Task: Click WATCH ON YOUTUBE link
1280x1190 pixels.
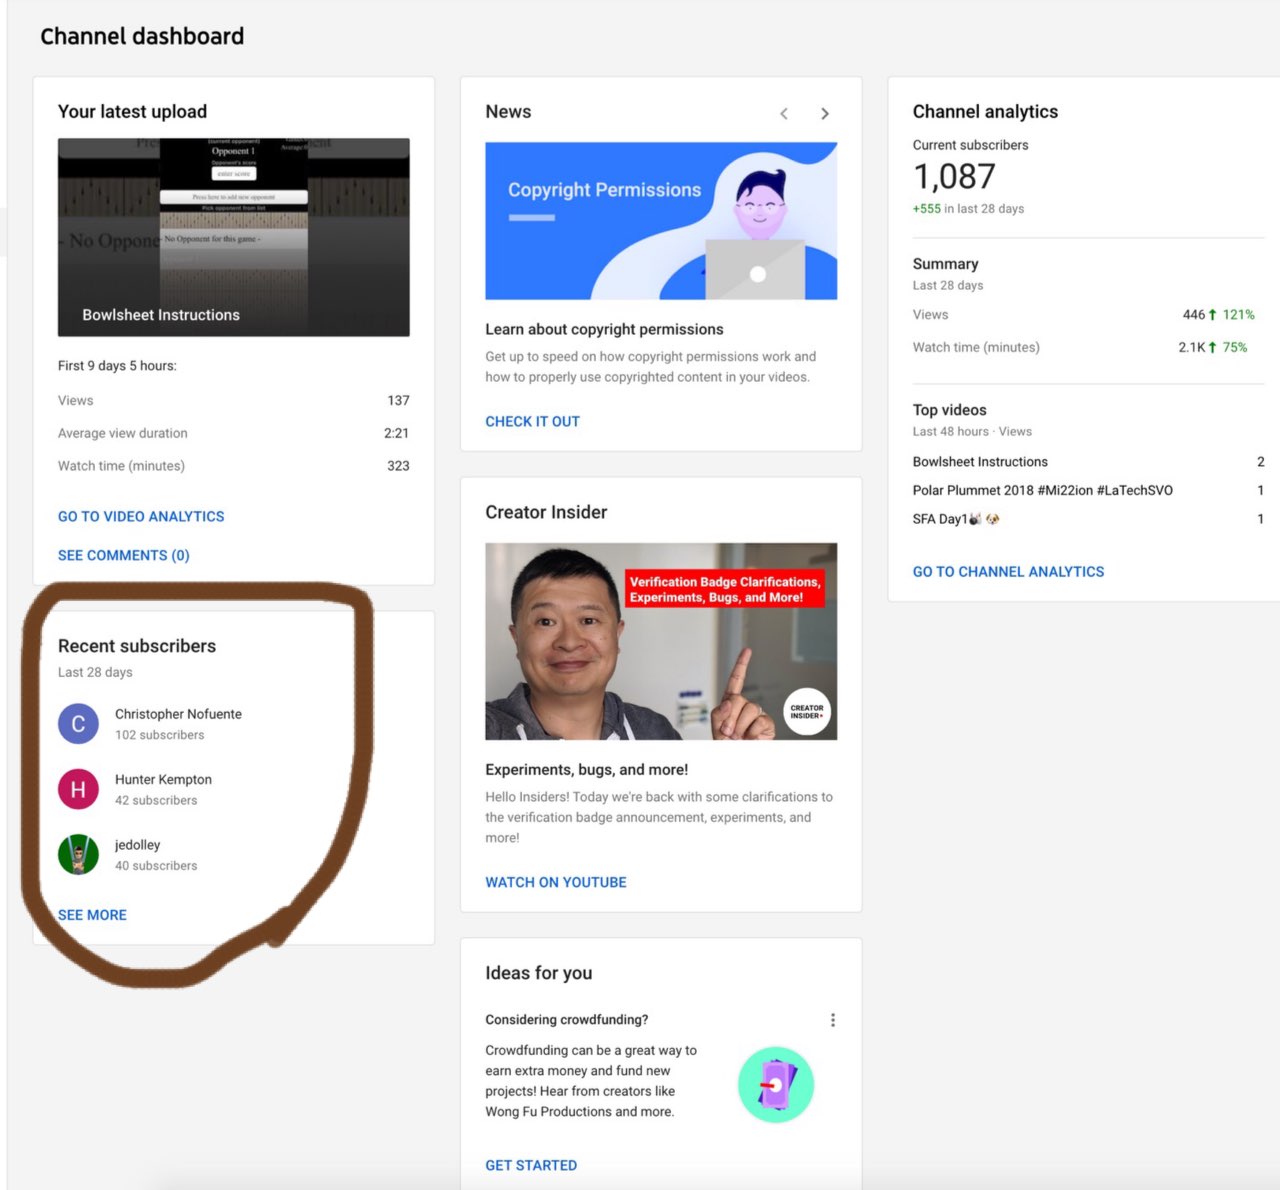Action: pyautogui.click(x=556, y=883)
